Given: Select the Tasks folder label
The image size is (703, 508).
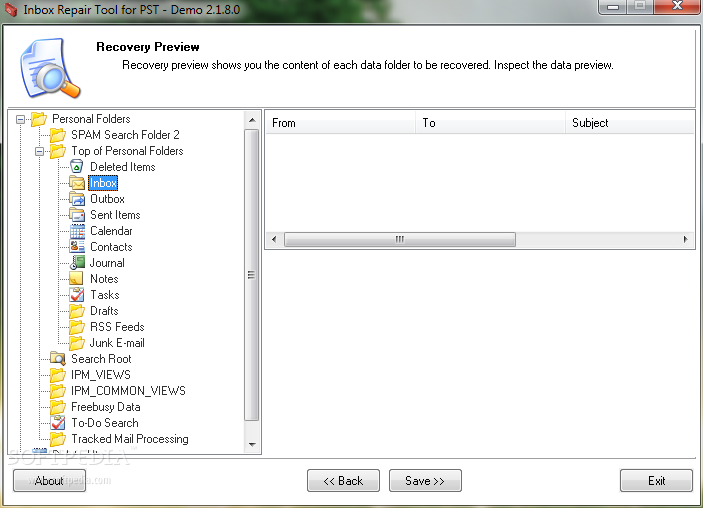Looking at the screenshot, I should (105, 295).
